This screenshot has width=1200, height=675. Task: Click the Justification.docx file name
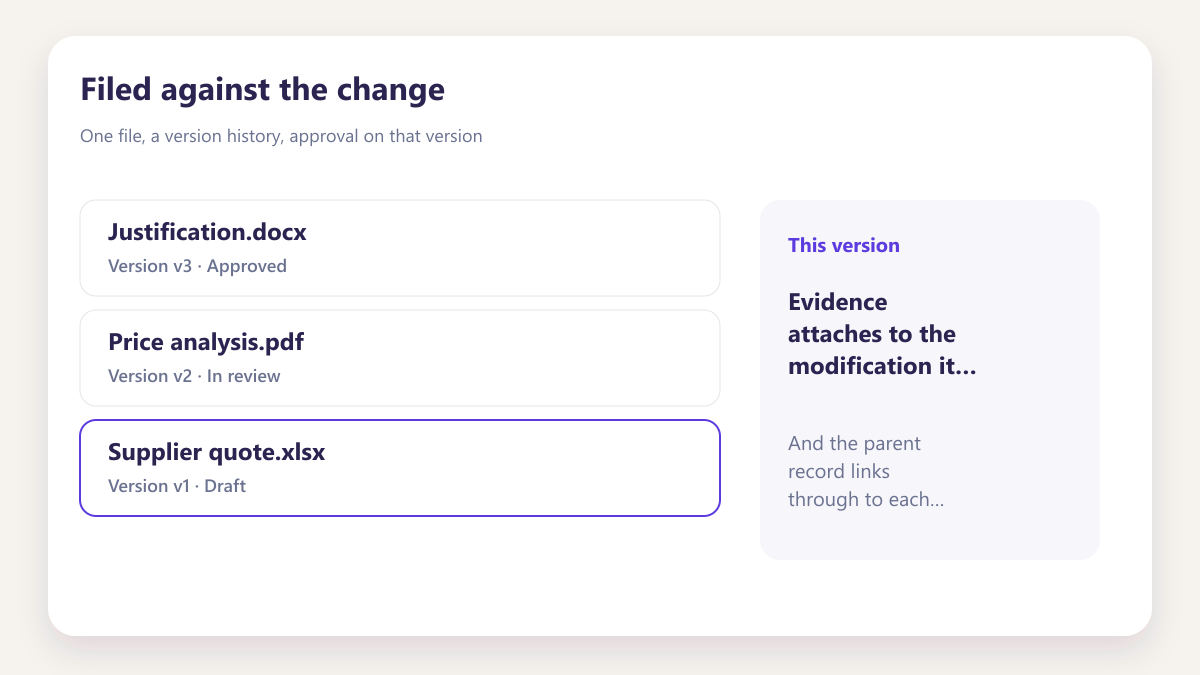pyautogui.click(x=207, y=233)
